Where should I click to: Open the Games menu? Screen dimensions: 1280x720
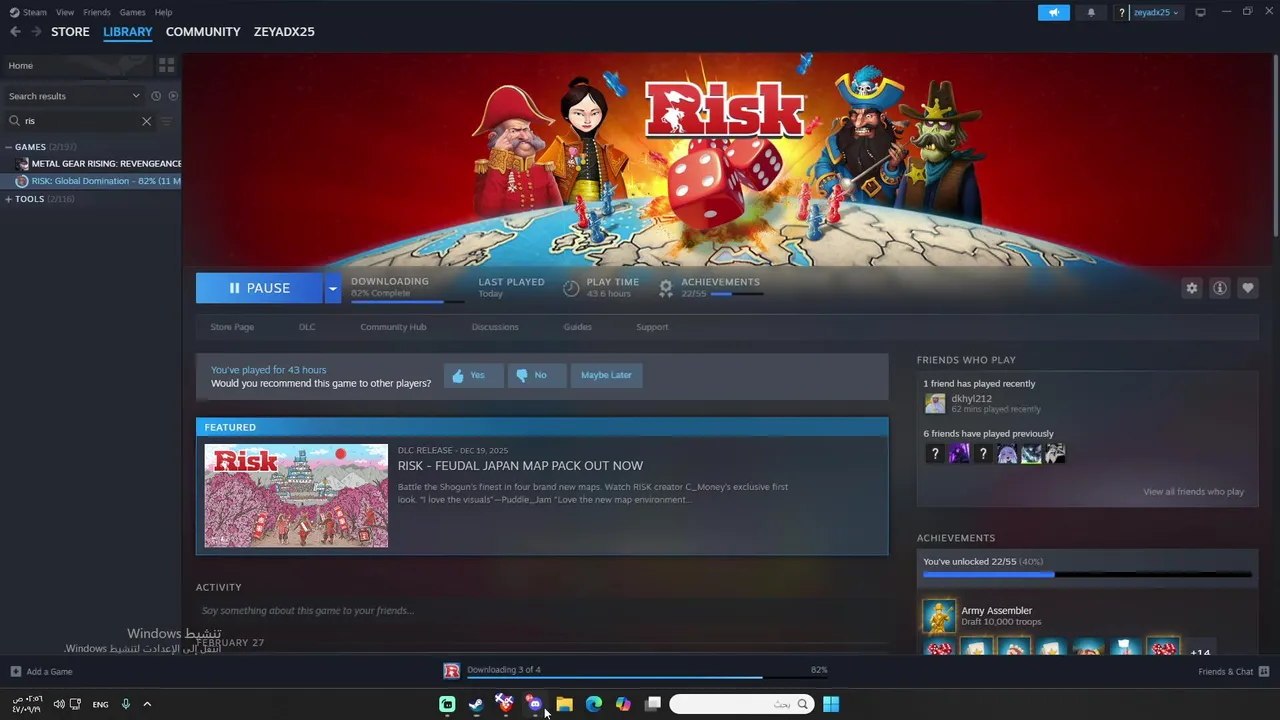132,12
